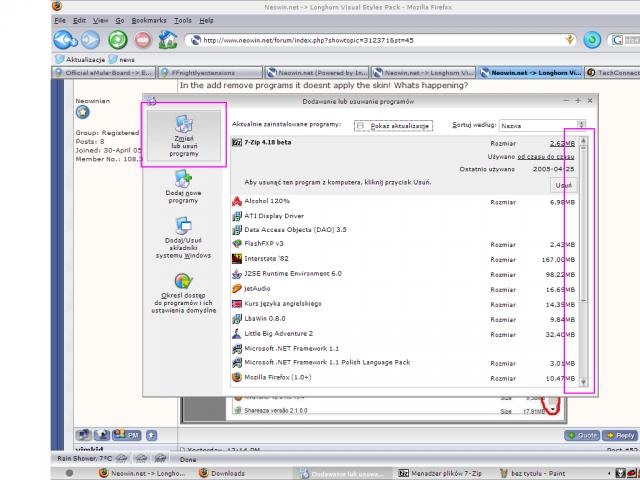Click Aktualizacje bookmark toolbar item
Viewport: 640px width, 480px height.
coord(80,60)
